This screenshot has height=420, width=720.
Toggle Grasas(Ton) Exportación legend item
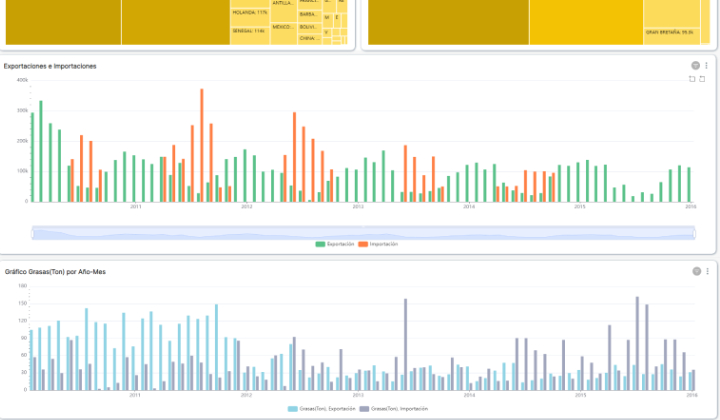[318, 409]
